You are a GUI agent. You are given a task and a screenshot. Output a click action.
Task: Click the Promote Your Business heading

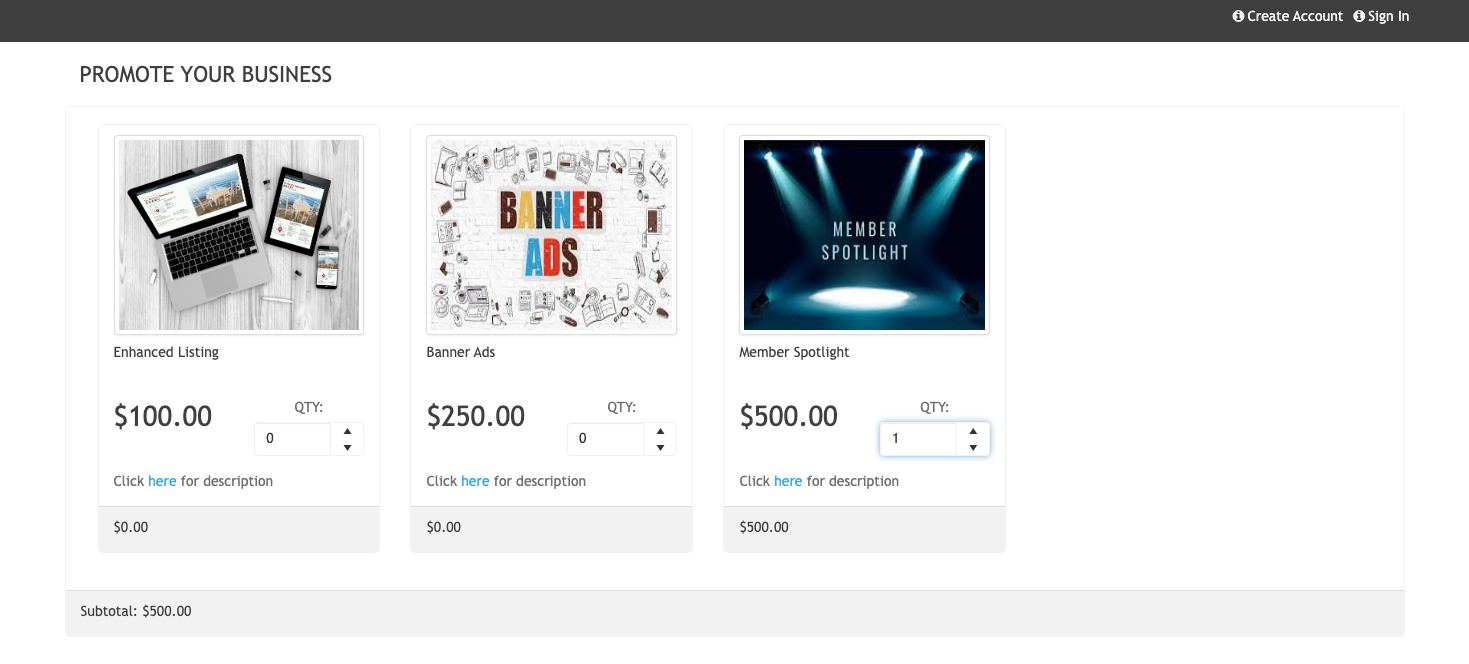(206, 74)
